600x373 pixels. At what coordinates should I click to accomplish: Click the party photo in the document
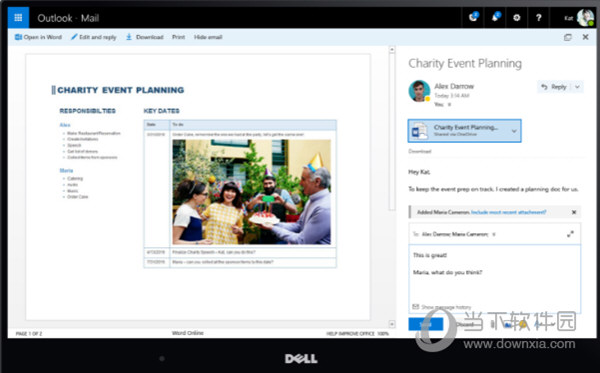click(x=252, y=192)
